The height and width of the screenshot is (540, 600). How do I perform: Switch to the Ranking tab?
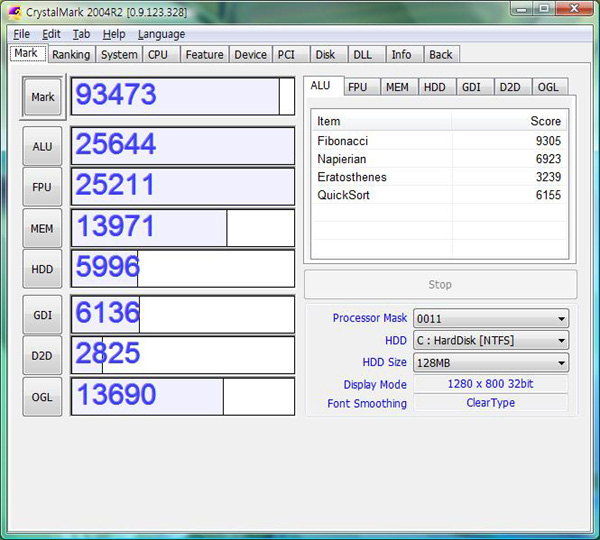pos(71,55)
